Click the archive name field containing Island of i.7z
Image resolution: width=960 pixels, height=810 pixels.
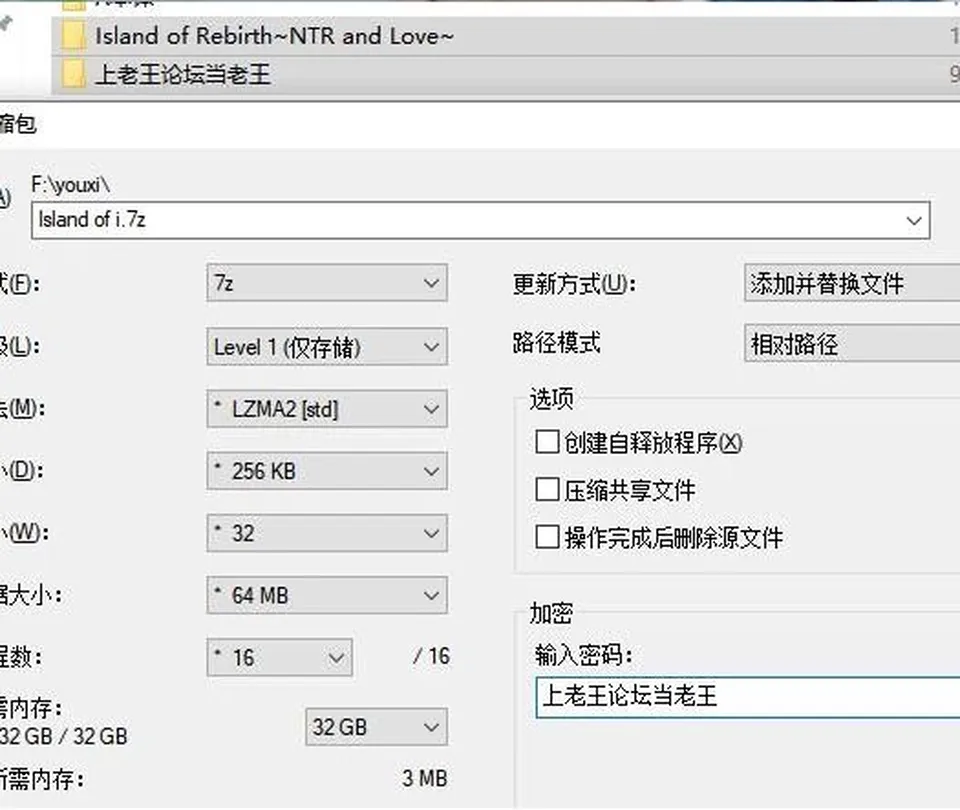[x=481, y=220]
